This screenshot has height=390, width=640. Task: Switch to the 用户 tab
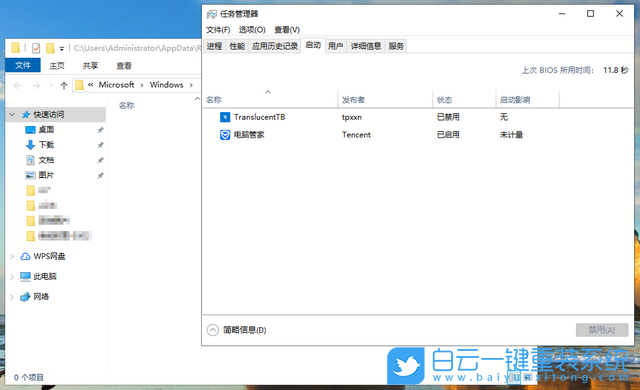pyautogui.click(x=336, y=46)
